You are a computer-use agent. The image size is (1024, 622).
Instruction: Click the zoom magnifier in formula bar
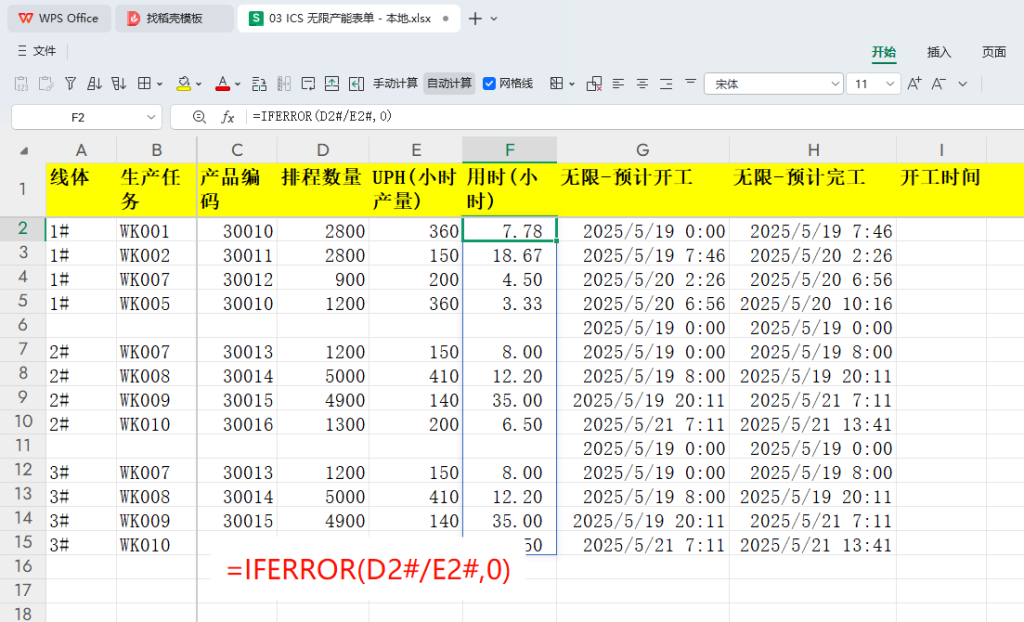point(199,117)
